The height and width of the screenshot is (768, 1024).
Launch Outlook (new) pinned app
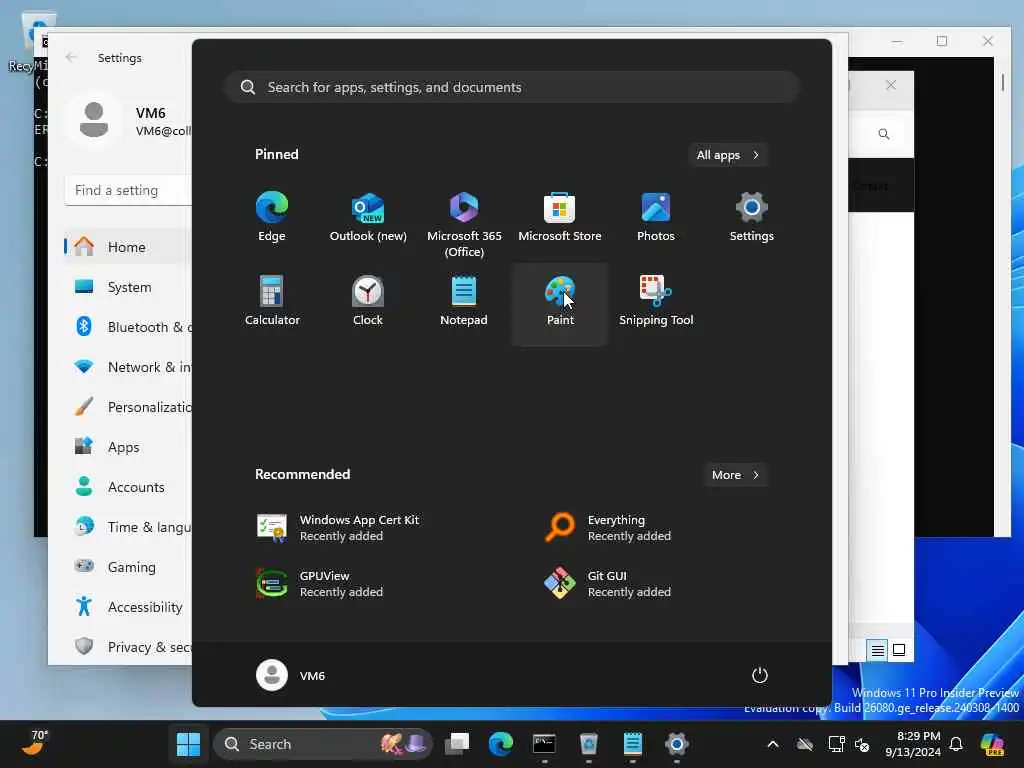point(368,218)
